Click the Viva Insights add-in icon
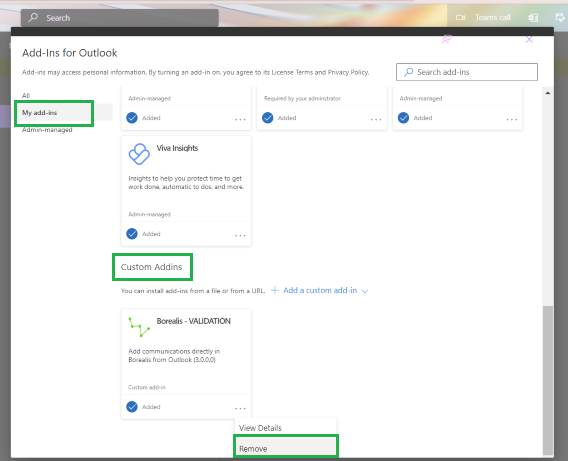This screenshot has height=461, width=568. coord(139,154)
